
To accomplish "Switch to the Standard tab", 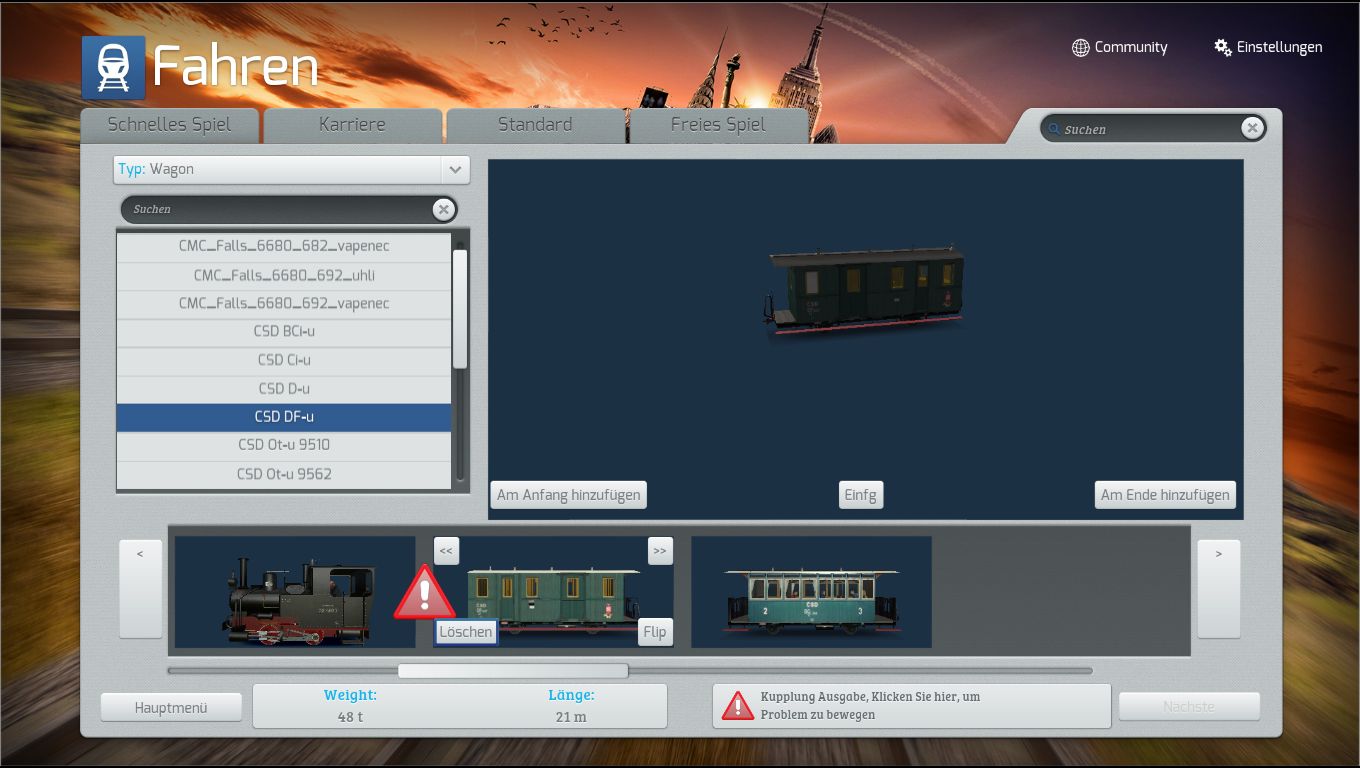I will (535, 125).
